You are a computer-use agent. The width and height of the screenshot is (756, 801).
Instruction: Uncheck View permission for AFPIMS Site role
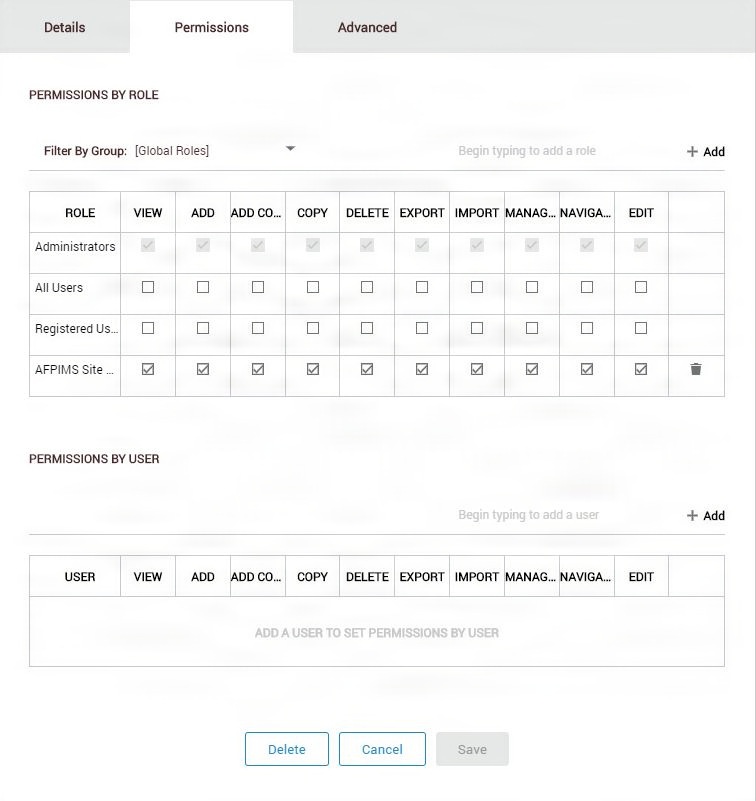(148, 369)
